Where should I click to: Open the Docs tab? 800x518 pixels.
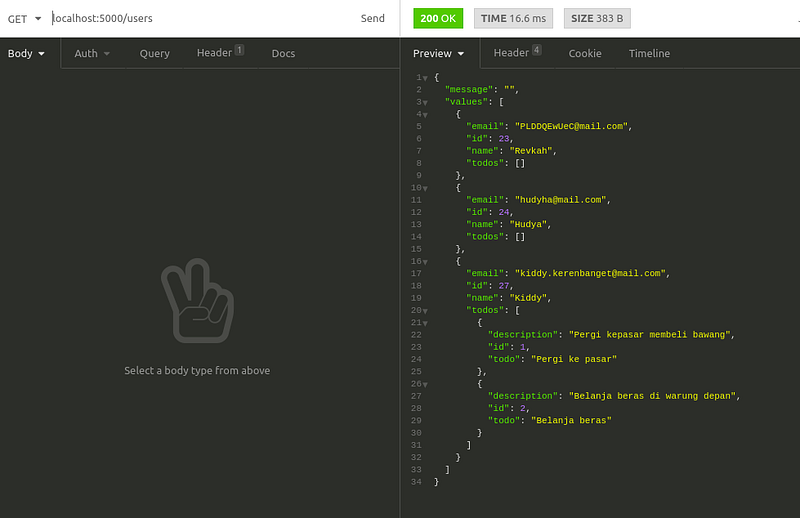coord(283,54)
